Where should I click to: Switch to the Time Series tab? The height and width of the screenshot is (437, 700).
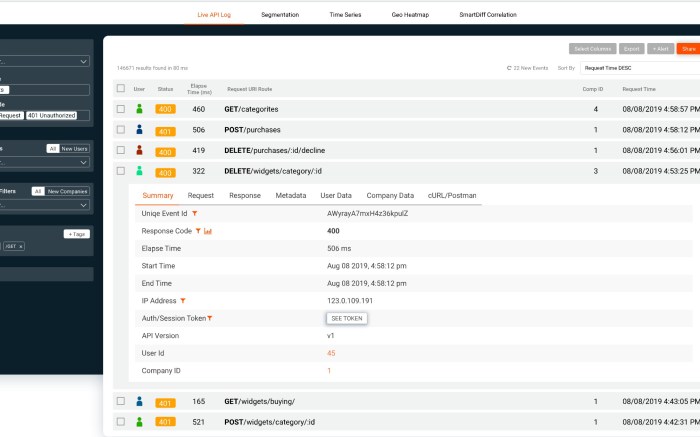tap(346, 15)
